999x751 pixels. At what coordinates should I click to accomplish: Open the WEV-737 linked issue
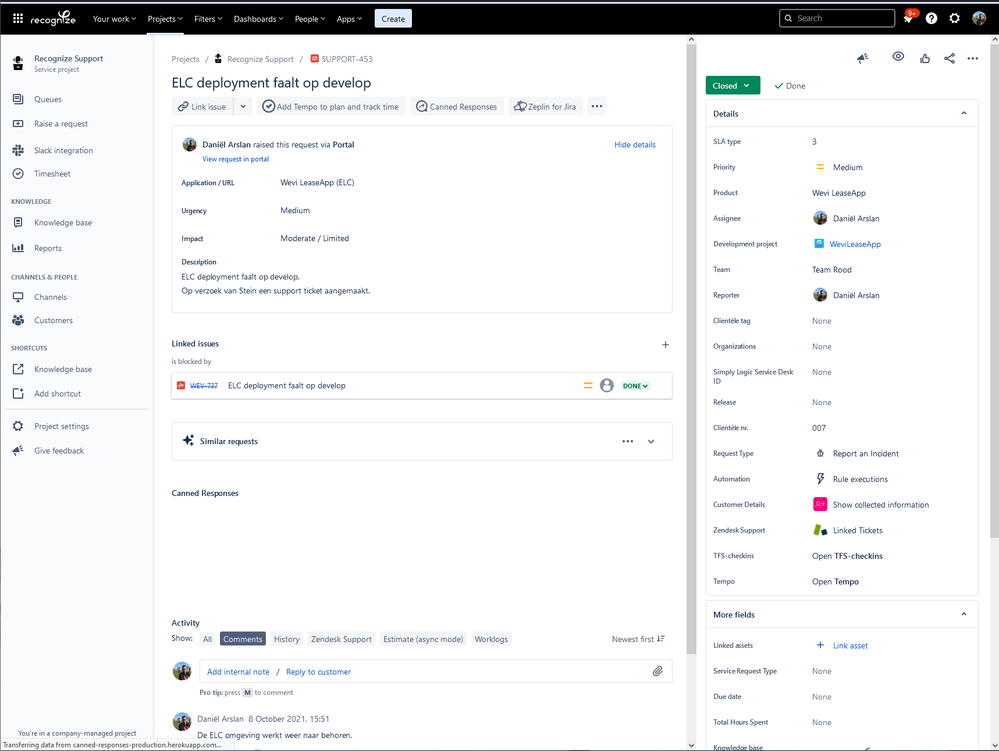coord(204,386)
